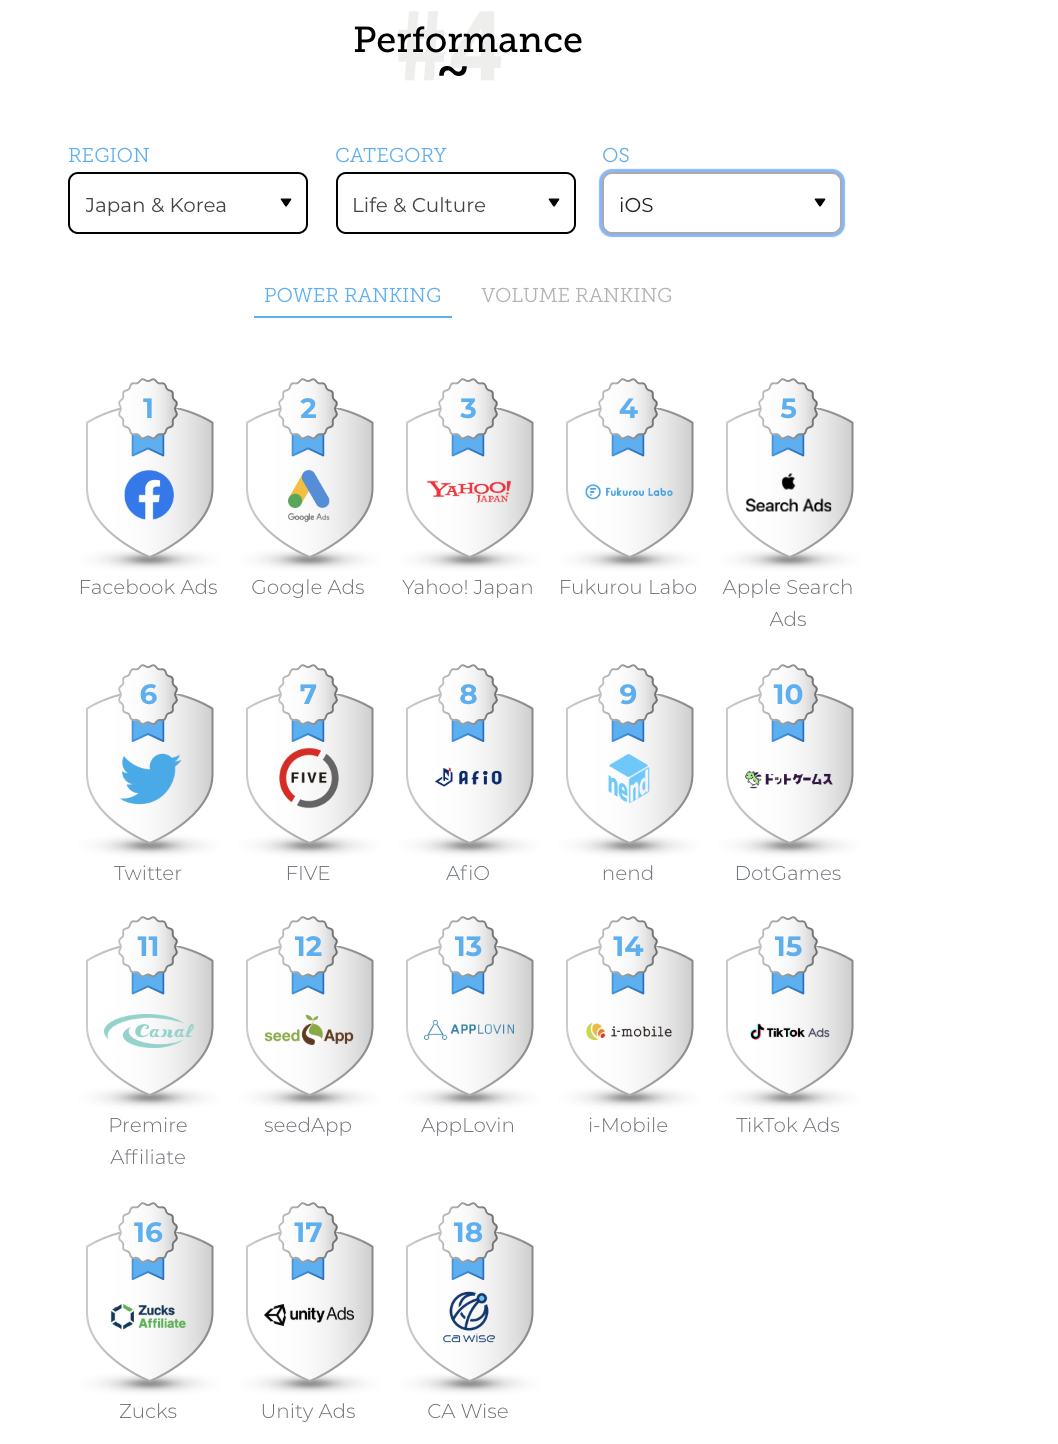The image size is (1058, 1444).
Task: Click the AppLovin name label
Action: 468,1125
